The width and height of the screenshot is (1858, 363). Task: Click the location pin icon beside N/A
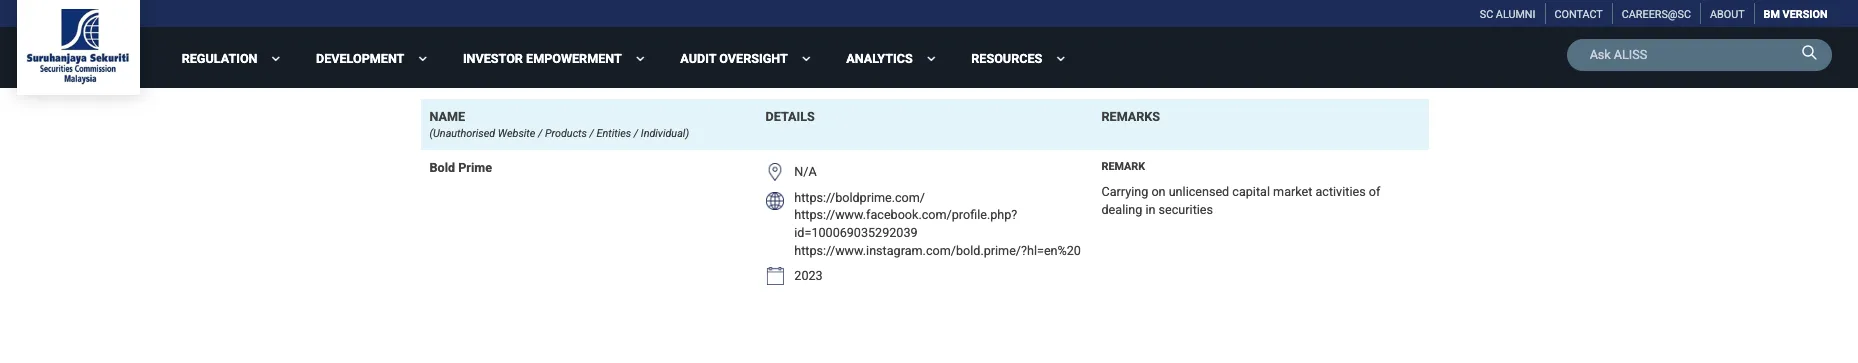774,172
